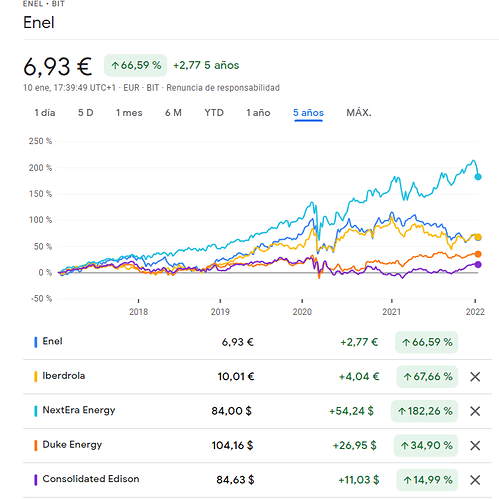Remove Iberdrola from the comparison
499x499 pixels.
coord(475,377)
